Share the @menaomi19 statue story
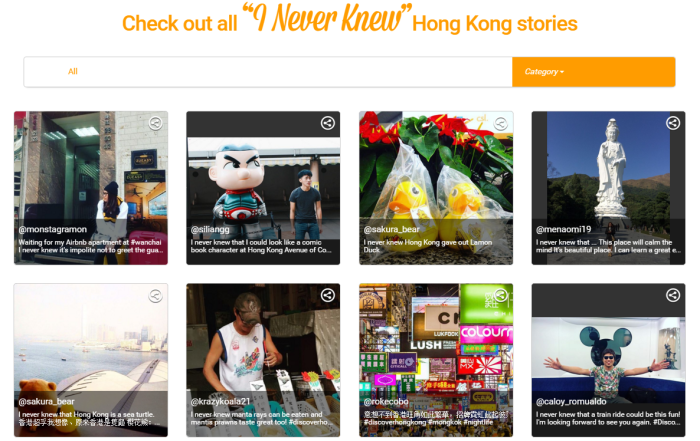This screenshot has height=441, width=700. point(673,123)
